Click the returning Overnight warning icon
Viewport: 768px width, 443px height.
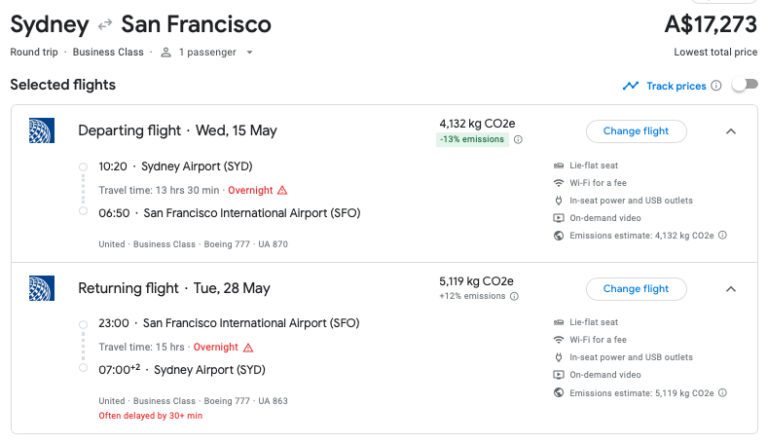tap(248, 348)
